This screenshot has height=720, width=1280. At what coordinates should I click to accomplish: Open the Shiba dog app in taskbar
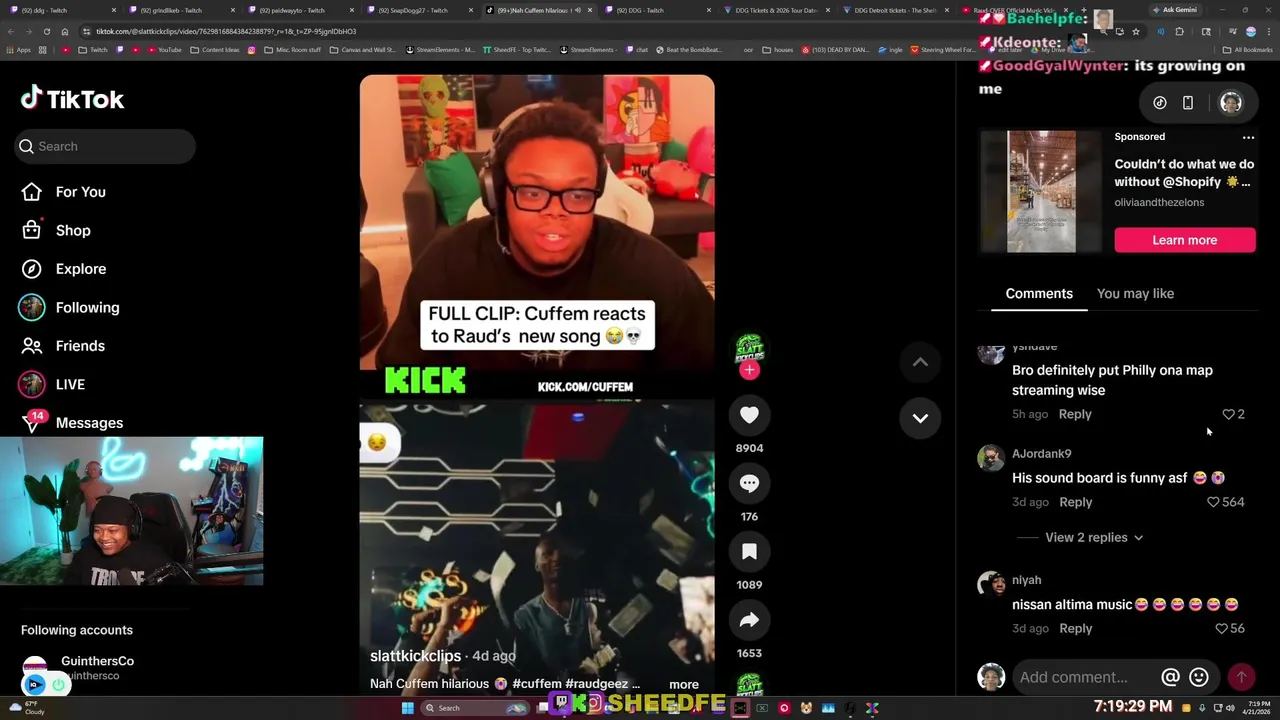(x=806, y=708)
